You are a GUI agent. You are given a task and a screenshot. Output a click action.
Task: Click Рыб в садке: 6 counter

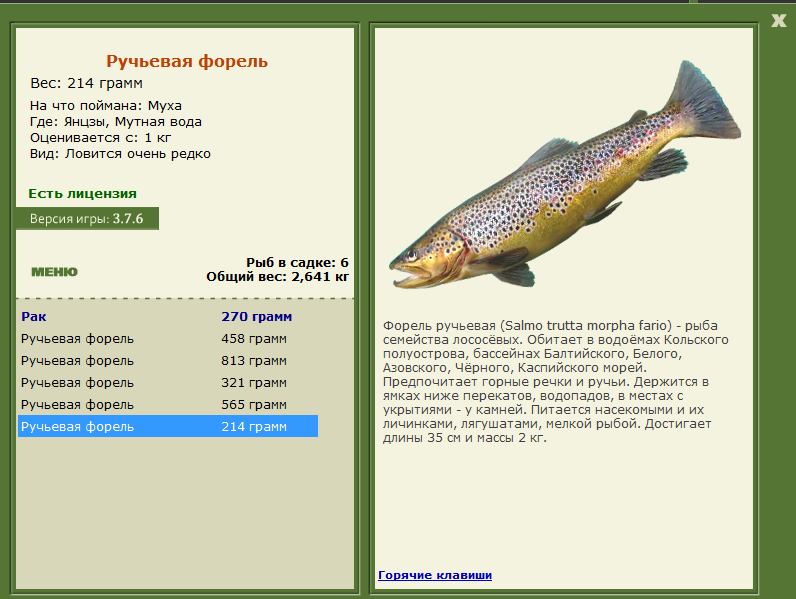pyautogui.click(x=297, y=262)
